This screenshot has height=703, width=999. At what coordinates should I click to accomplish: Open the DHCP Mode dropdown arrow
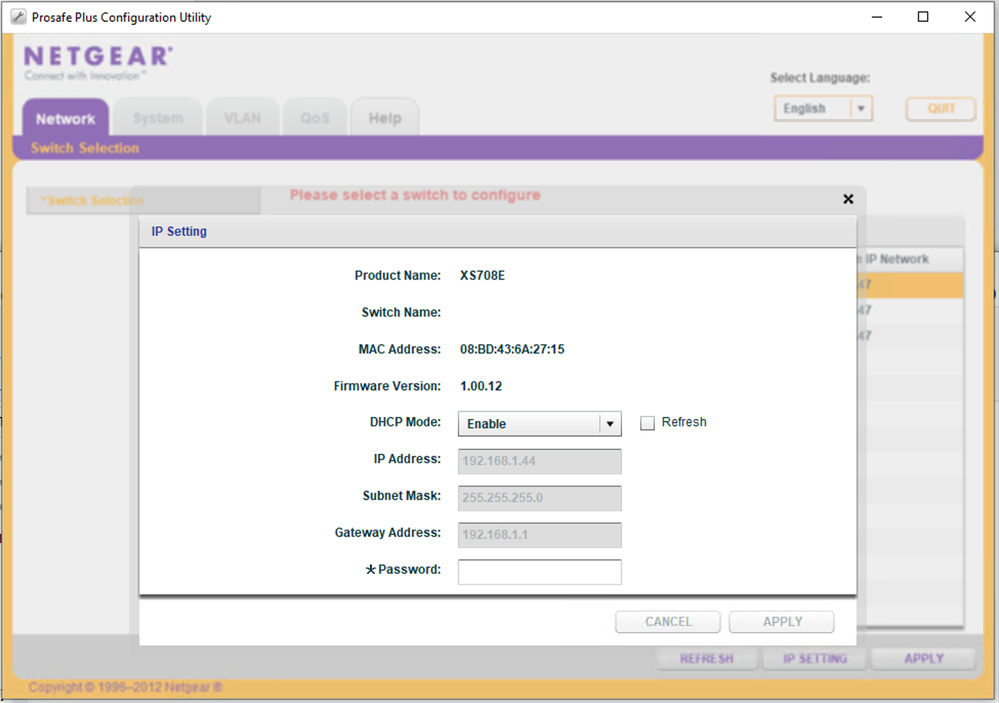coord(610,424)
